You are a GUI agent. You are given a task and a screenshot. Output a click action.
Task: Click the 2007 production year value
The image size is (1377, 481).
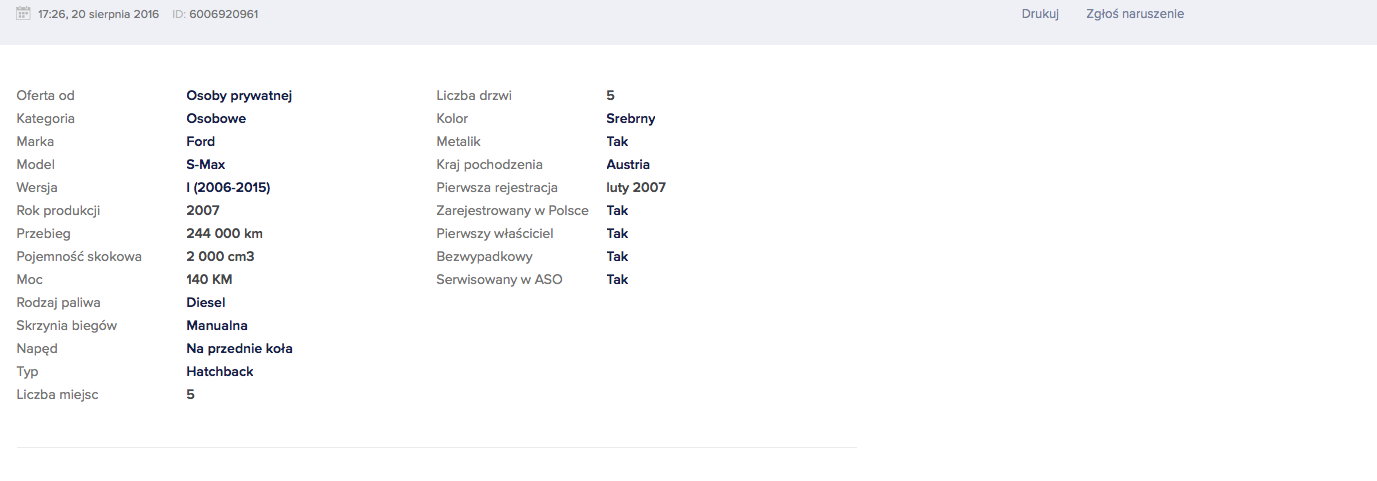click(203, 211)
